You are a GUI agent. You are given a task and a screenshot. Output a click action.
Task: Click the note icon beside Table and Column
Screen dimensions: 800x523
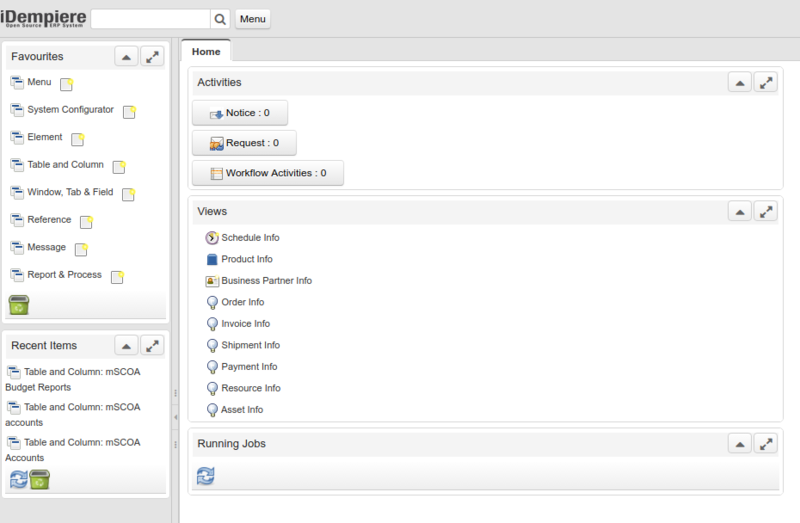[119, 167]
